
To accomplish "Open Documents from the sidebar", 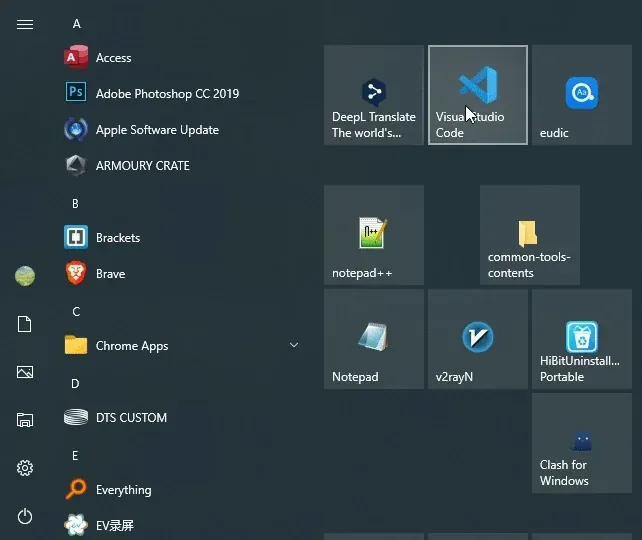I will click(25, 324).
